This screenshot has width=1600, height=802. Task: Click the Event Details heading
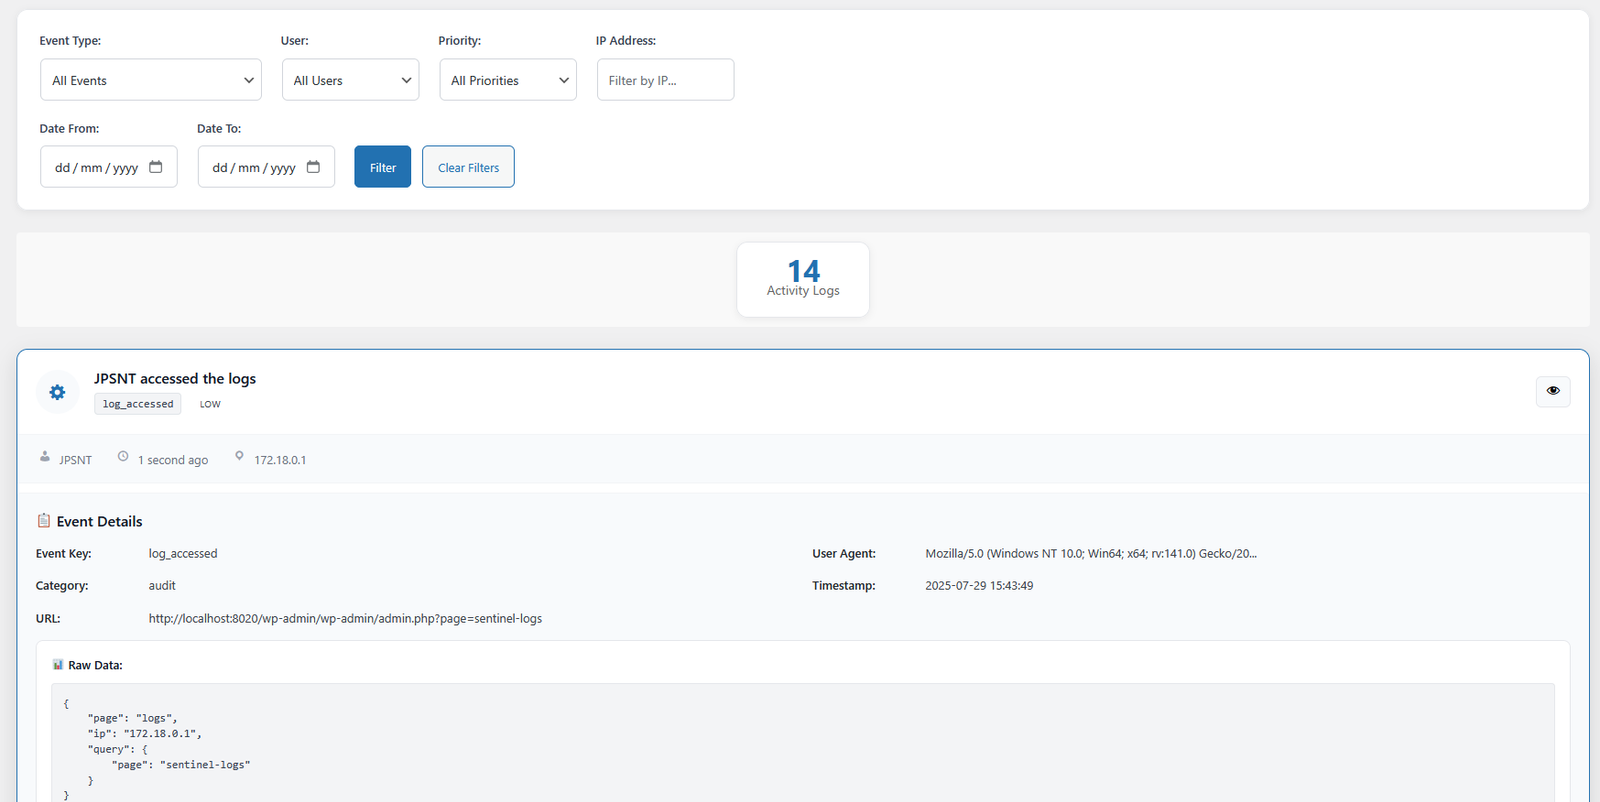[x=99, y=521]
